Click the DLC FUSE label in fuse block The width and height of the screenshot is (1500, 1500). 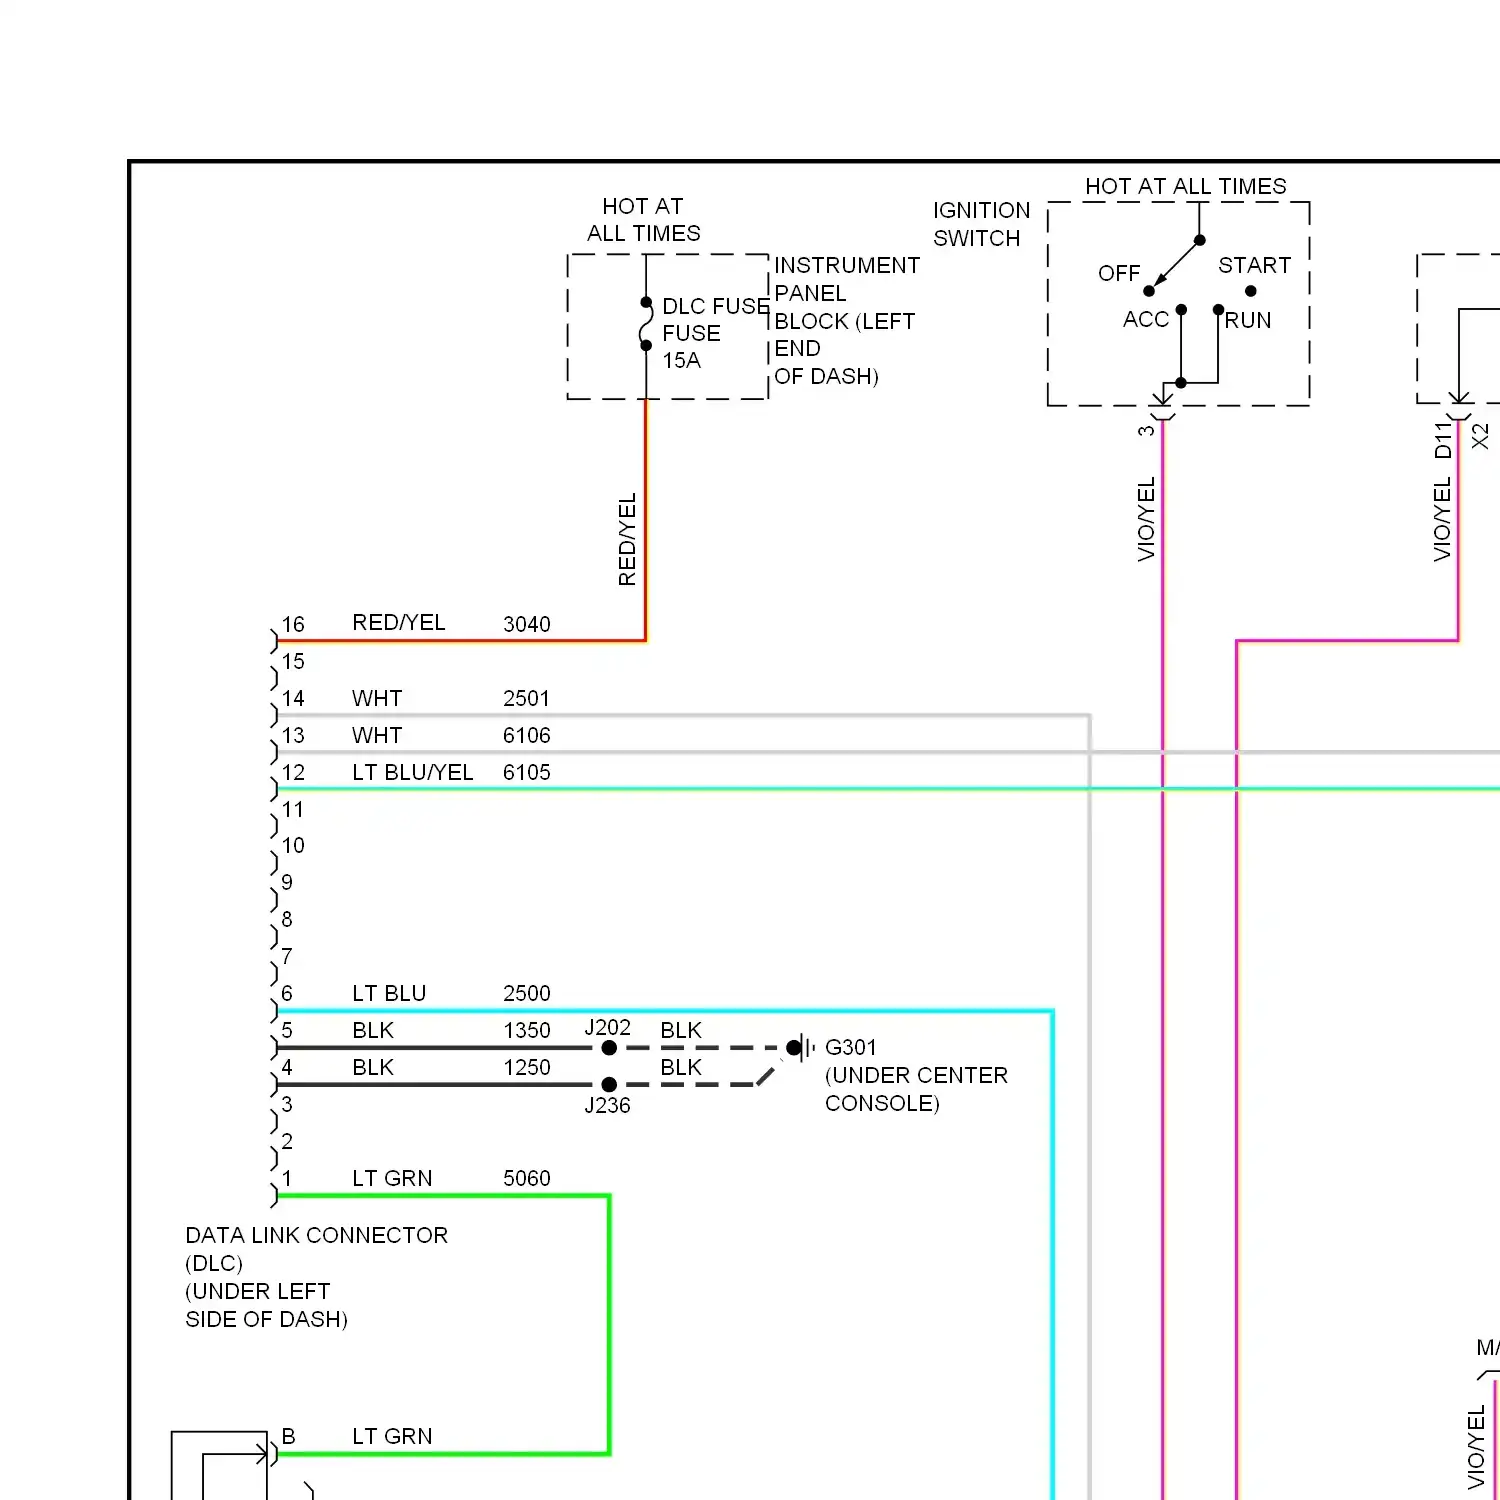click(x=716, y=306)
